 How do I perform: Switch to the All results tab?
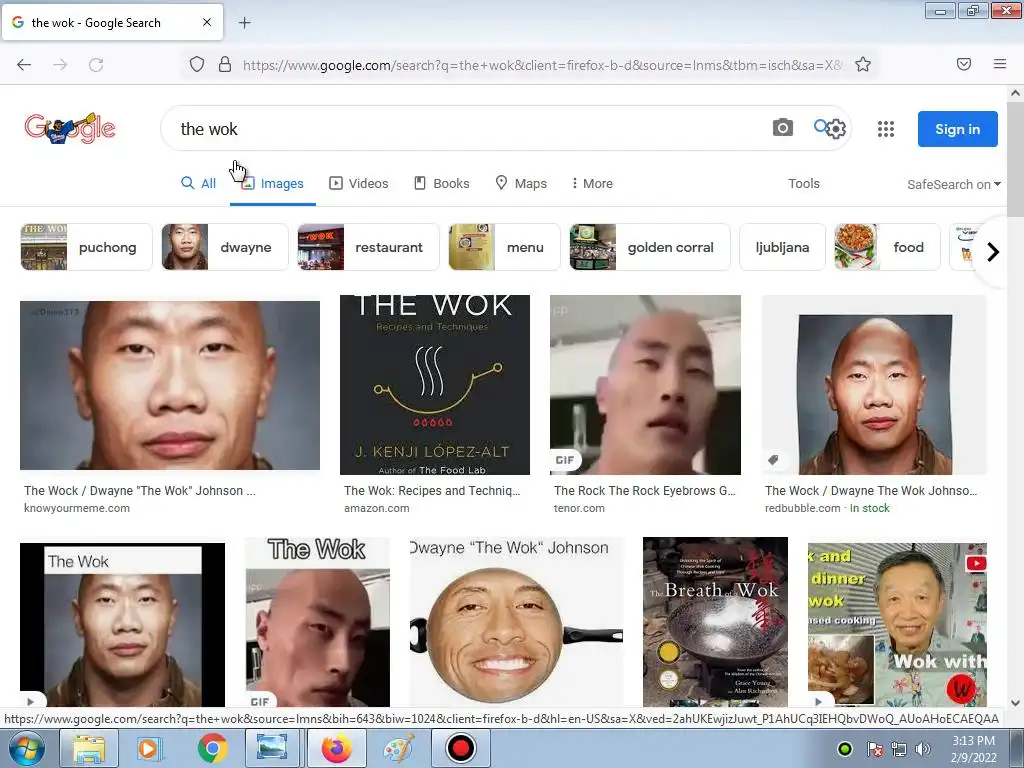point(198,184)
